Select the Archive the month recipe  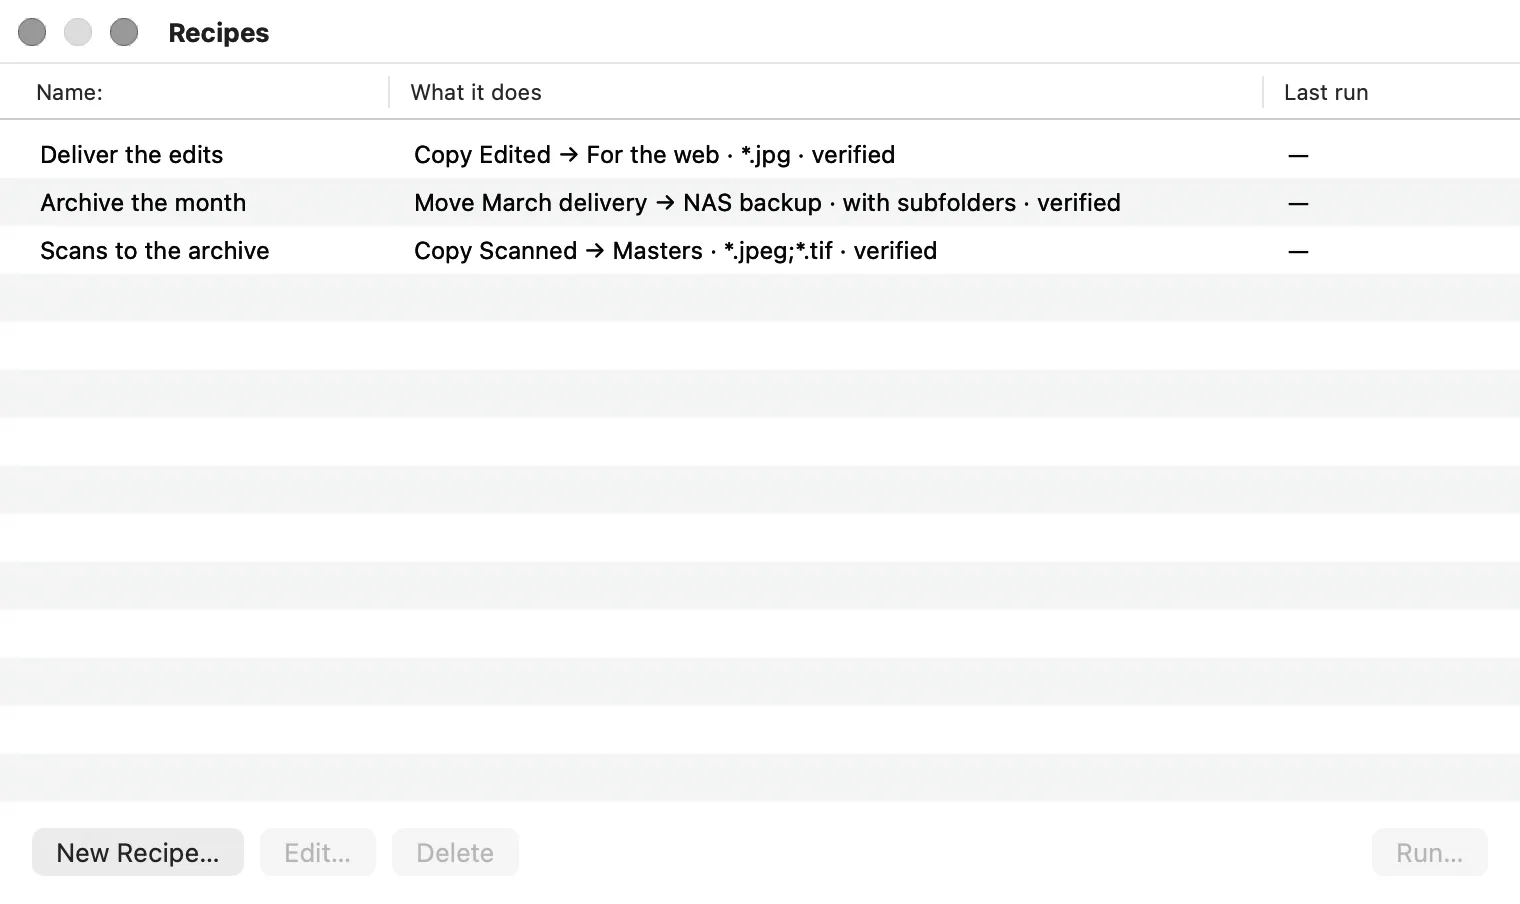click(760, 202)
